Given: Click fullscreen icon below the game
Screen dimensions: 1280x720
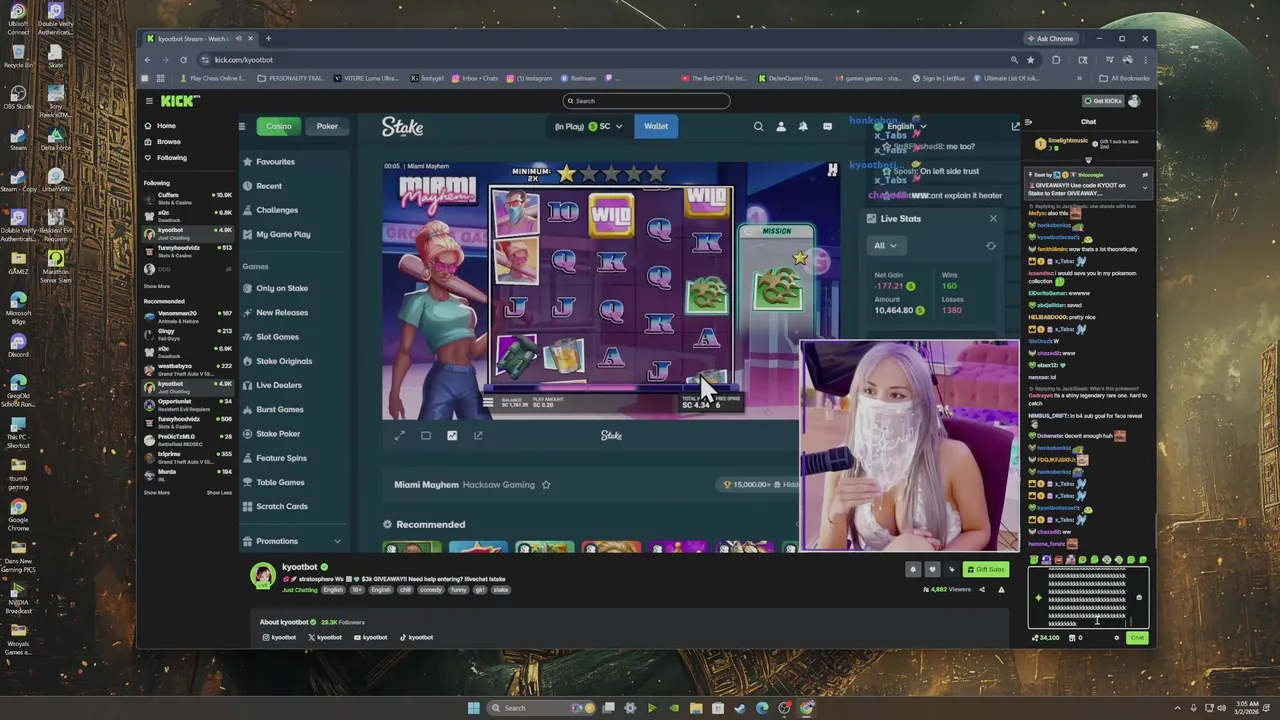Looking at the screenshot, I should point(399,435).
